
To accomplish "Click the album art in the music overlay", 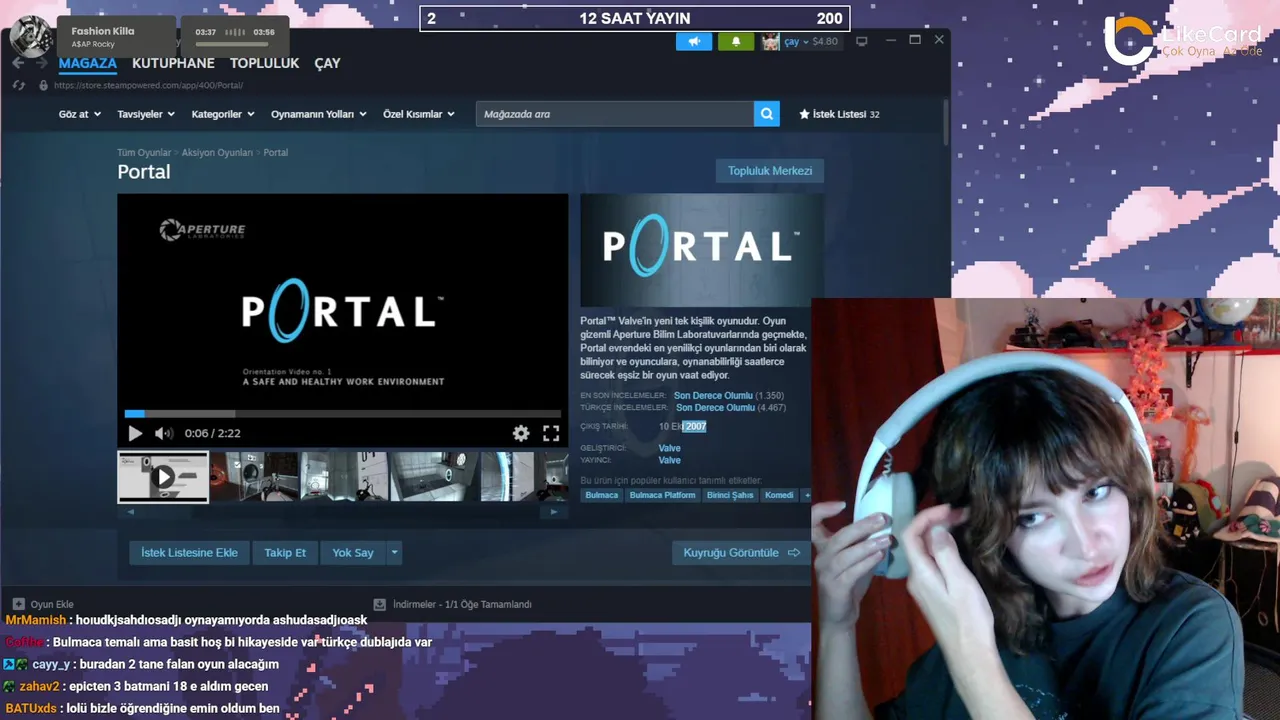I will click(31, 37).
